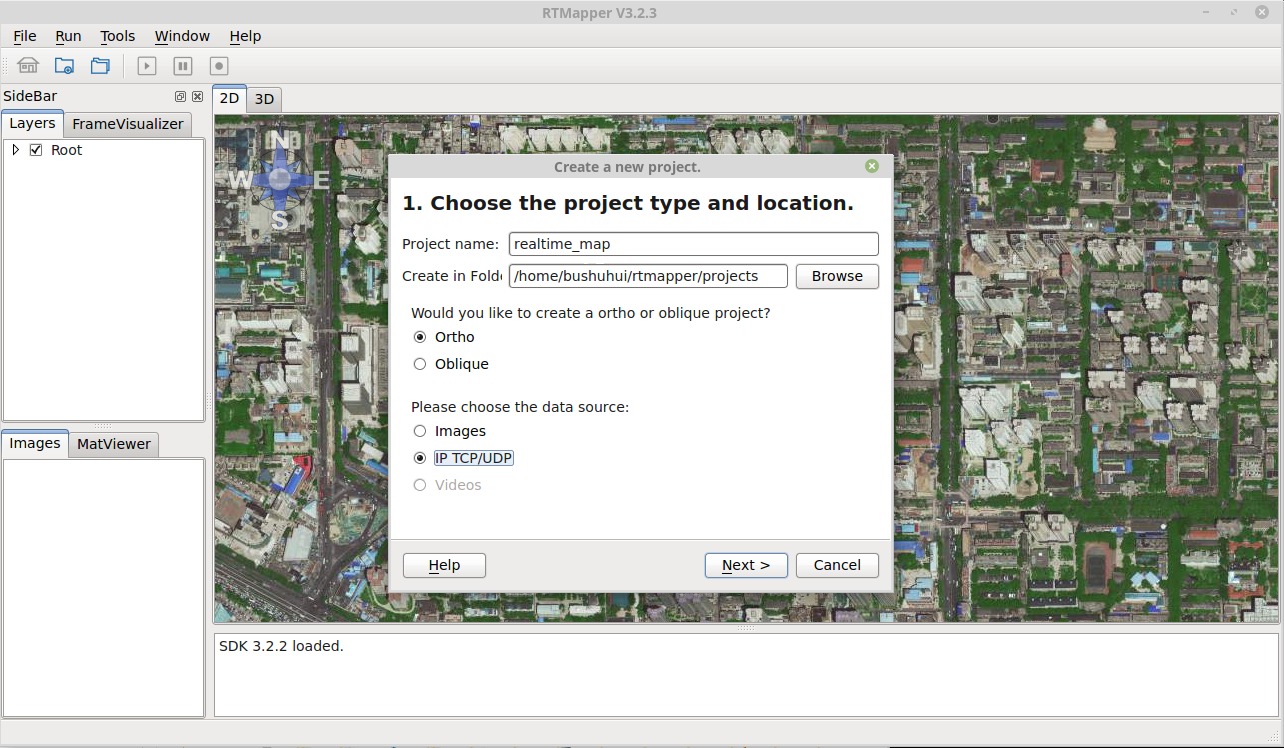Float the SideBar using its undock icon
Image resolution: width=1284 pixels, height=748 pixels.
[180, 96]
